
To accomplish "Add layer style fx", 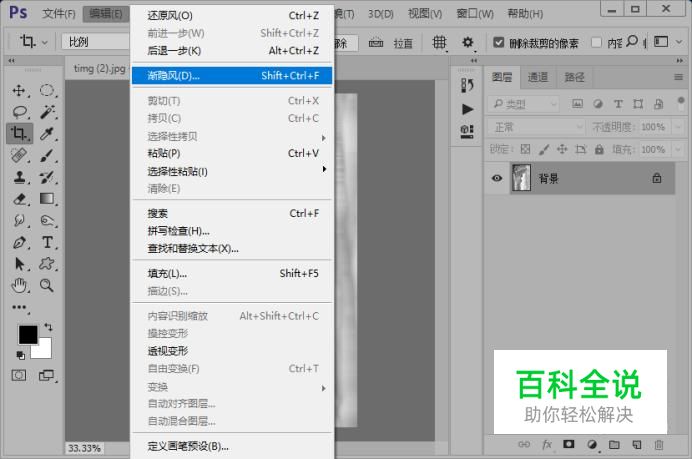I will click(547, 444).
